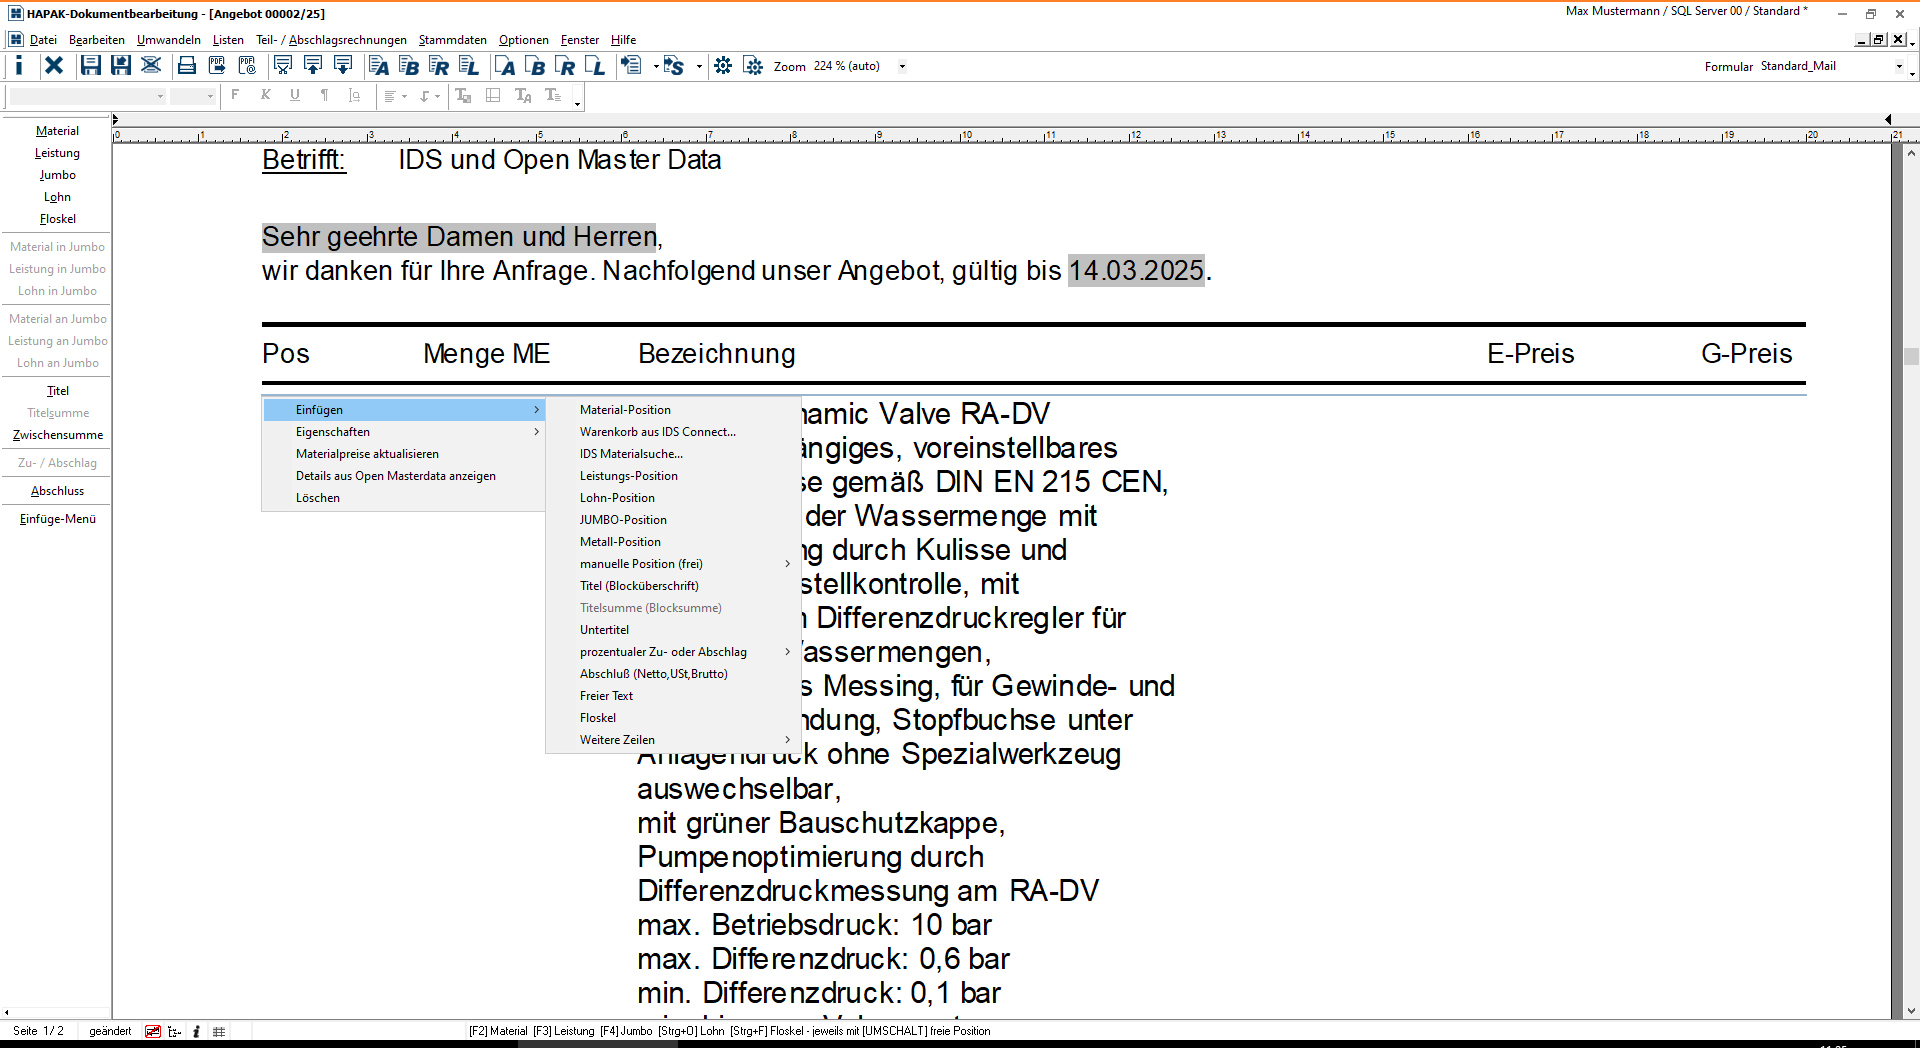Click the Einfüge-Menü sidebar button
Image resolution: width=1920 pixels, height=1048 pixels.
coord(58,519)
